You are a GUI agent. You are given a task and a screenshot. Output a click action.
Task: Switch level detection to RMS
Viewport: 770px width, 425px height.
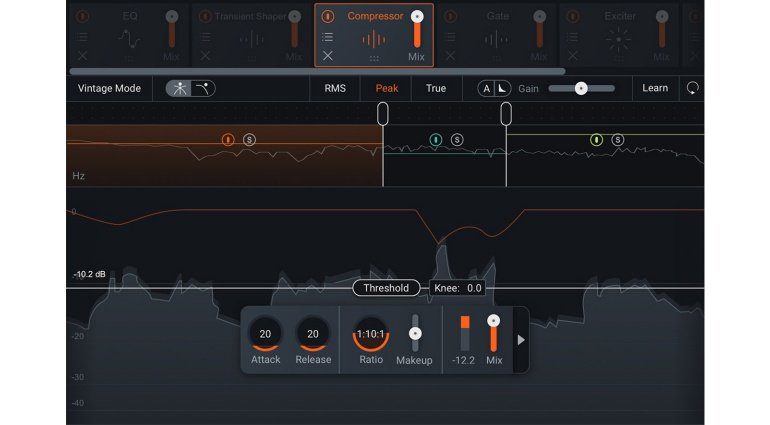pos(335,88)
